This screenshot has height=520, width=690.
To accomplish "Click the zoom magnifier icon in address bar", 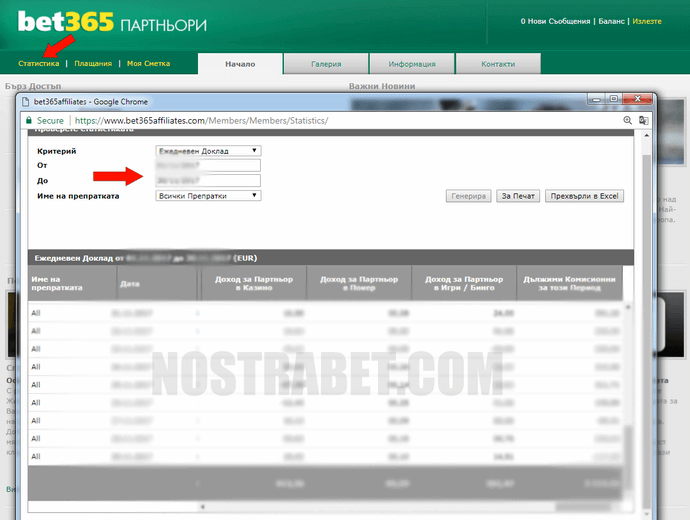I will click(628, 120).
